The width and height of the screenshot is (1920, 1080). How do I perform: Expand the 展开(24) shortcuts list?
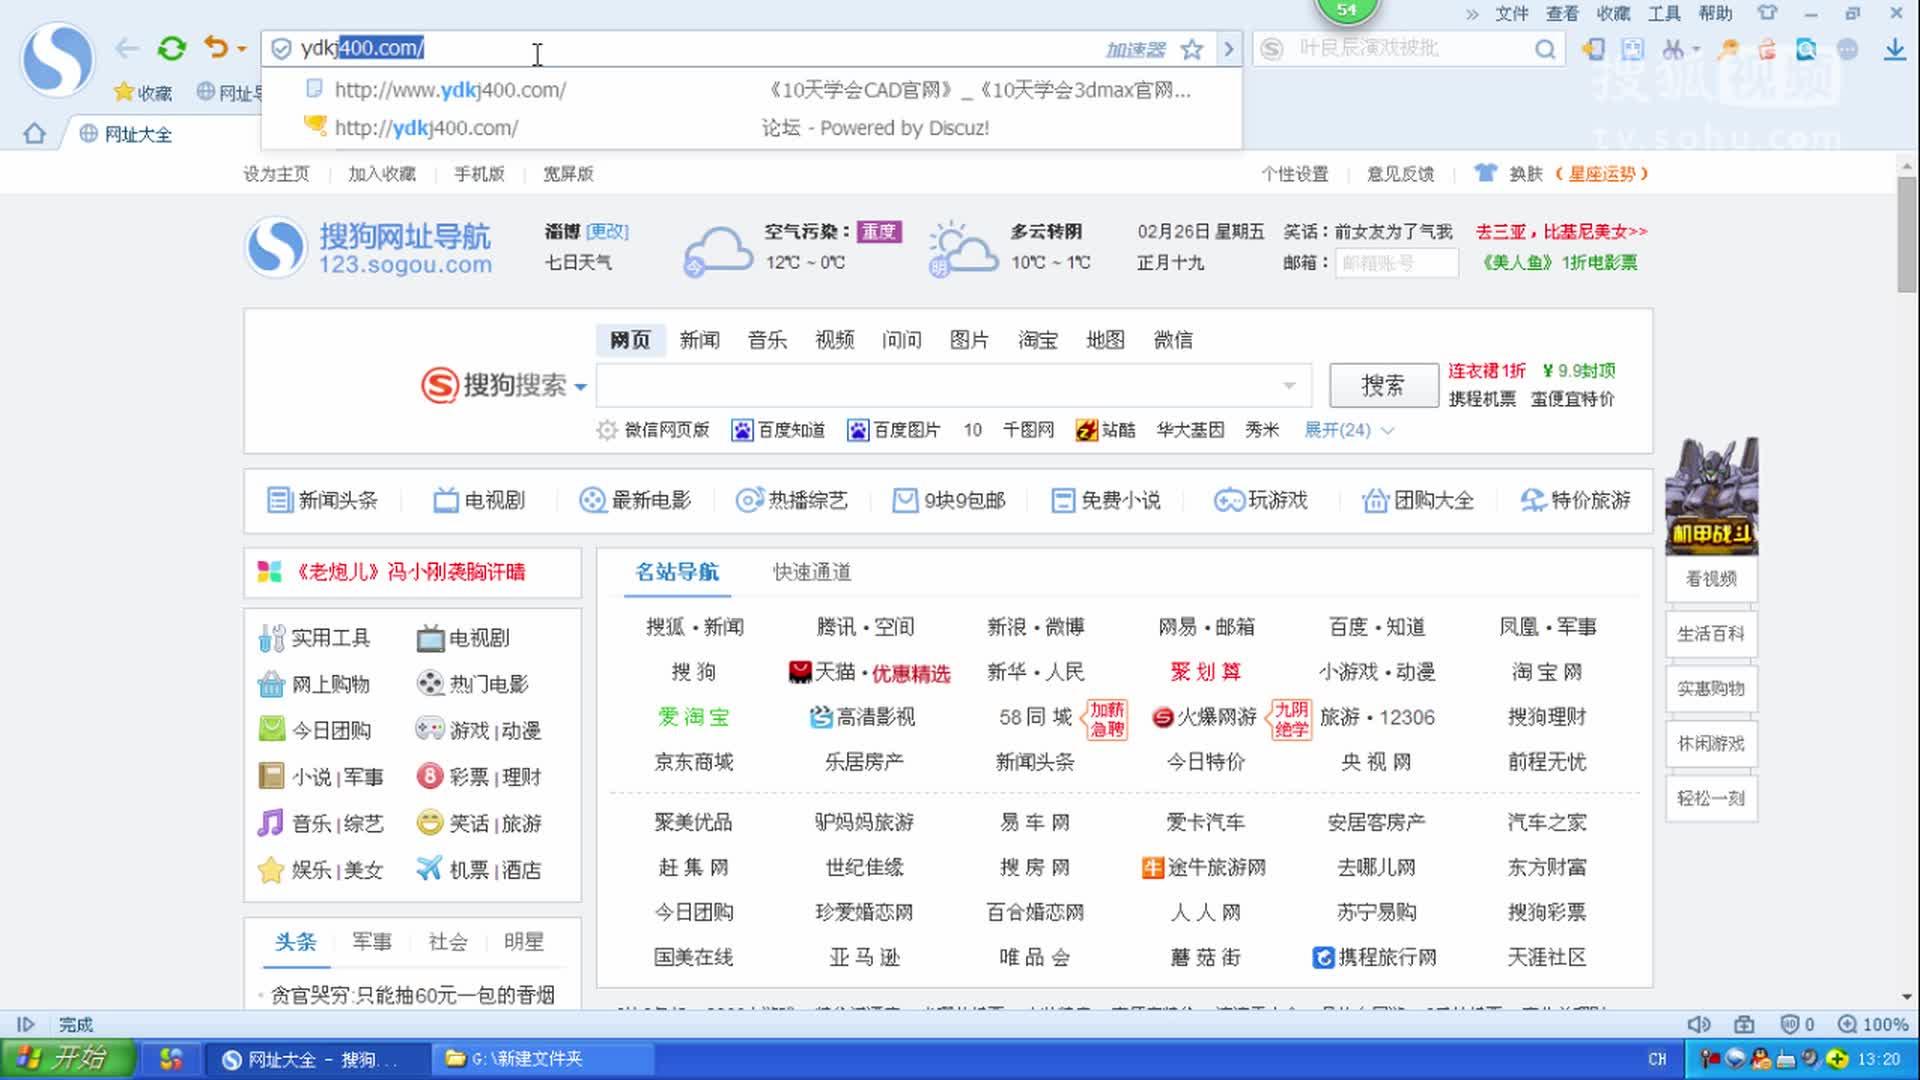1348,430
